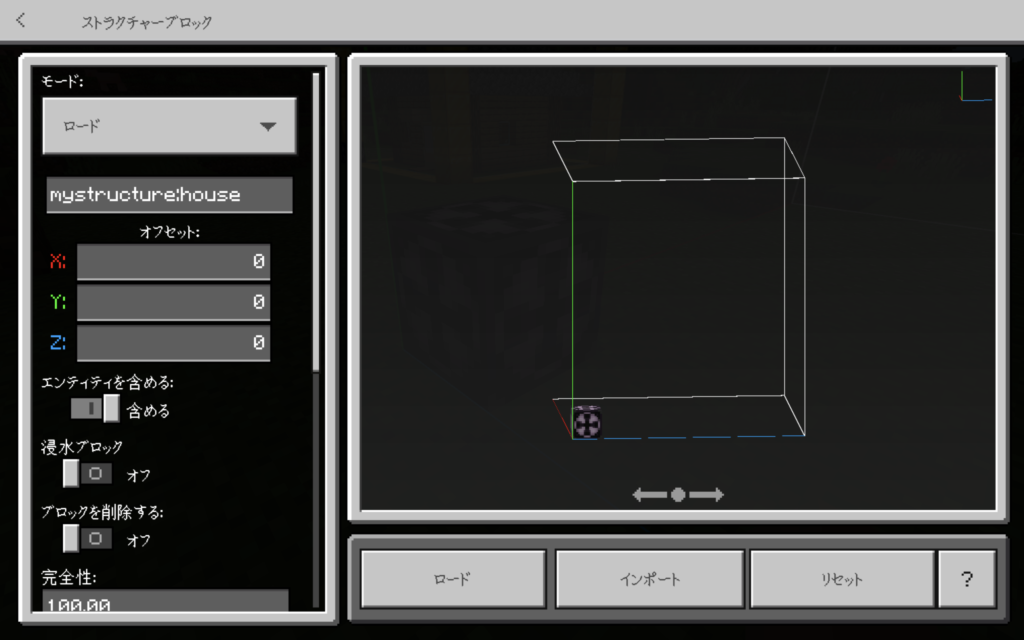Select the structure block icon in the preview
The width and height of the screenshot is (1024, 640).
[587, 423]
